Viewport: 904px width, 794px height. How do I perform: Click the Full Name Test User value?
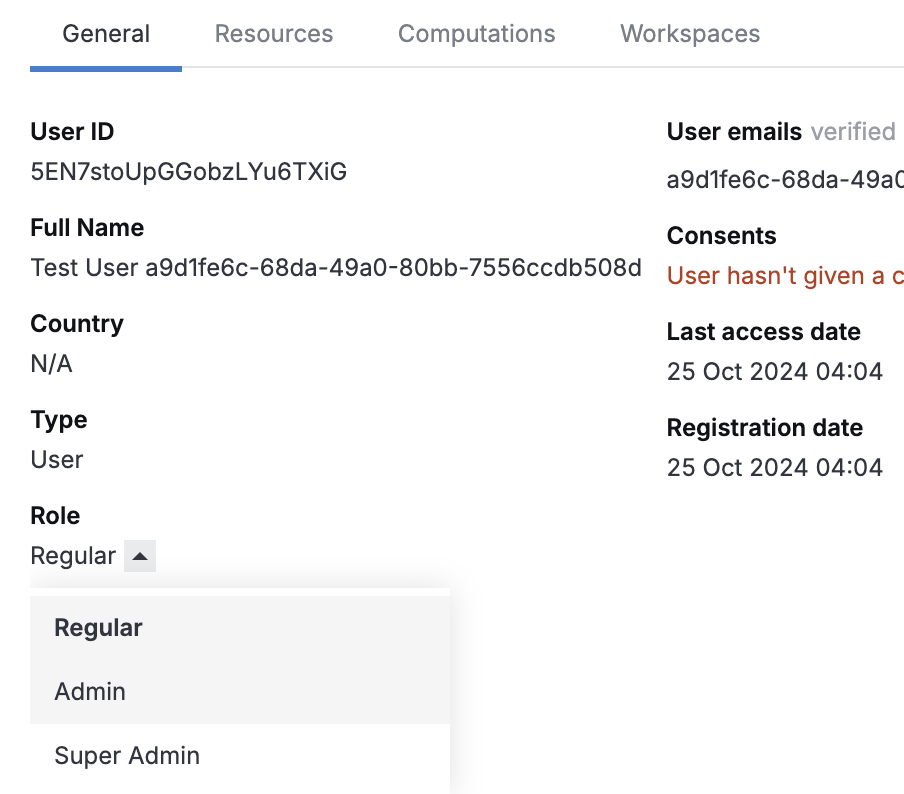pyautogui.click(x=336, y=268)
